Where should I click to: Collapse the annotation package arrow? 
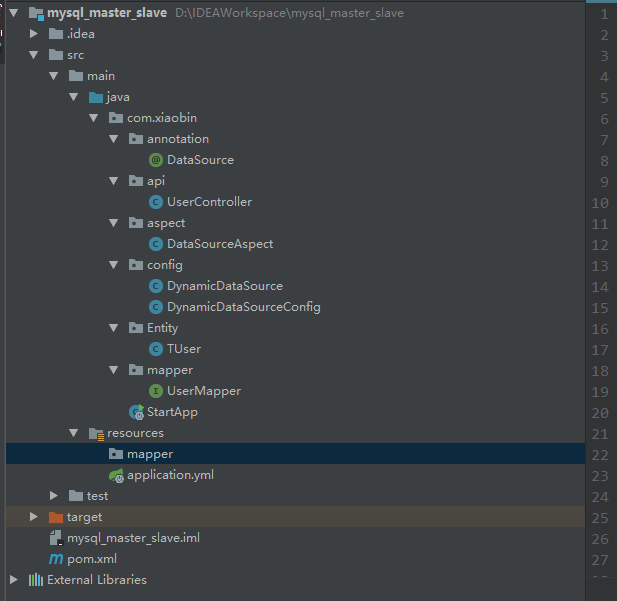(x=114, y=139)
